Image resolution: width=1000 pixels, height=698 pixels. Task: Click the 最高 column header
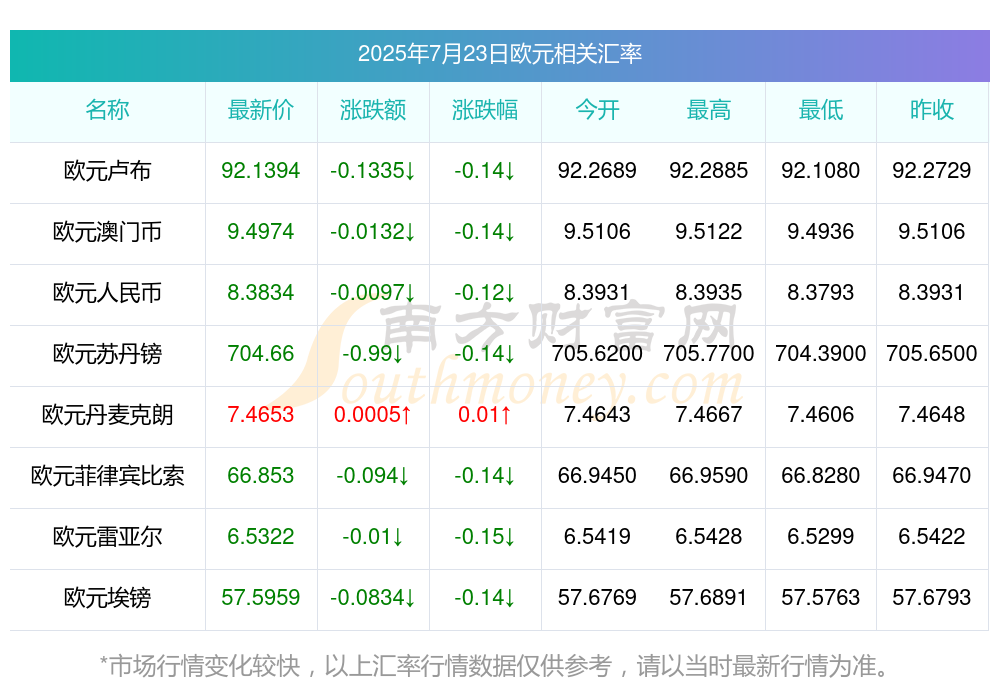[x=709, y=110]
